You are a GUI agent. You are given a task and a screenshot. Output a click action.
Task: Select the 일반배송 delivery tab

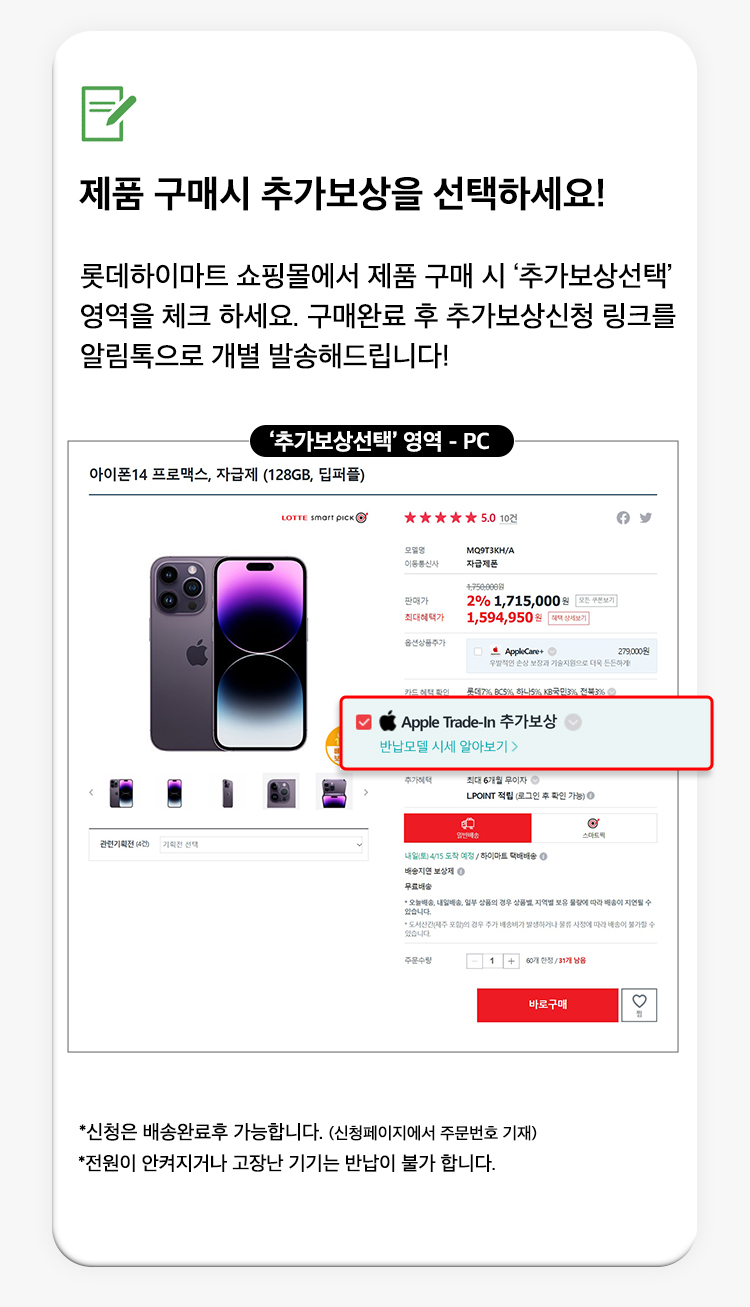click(468, 828)
